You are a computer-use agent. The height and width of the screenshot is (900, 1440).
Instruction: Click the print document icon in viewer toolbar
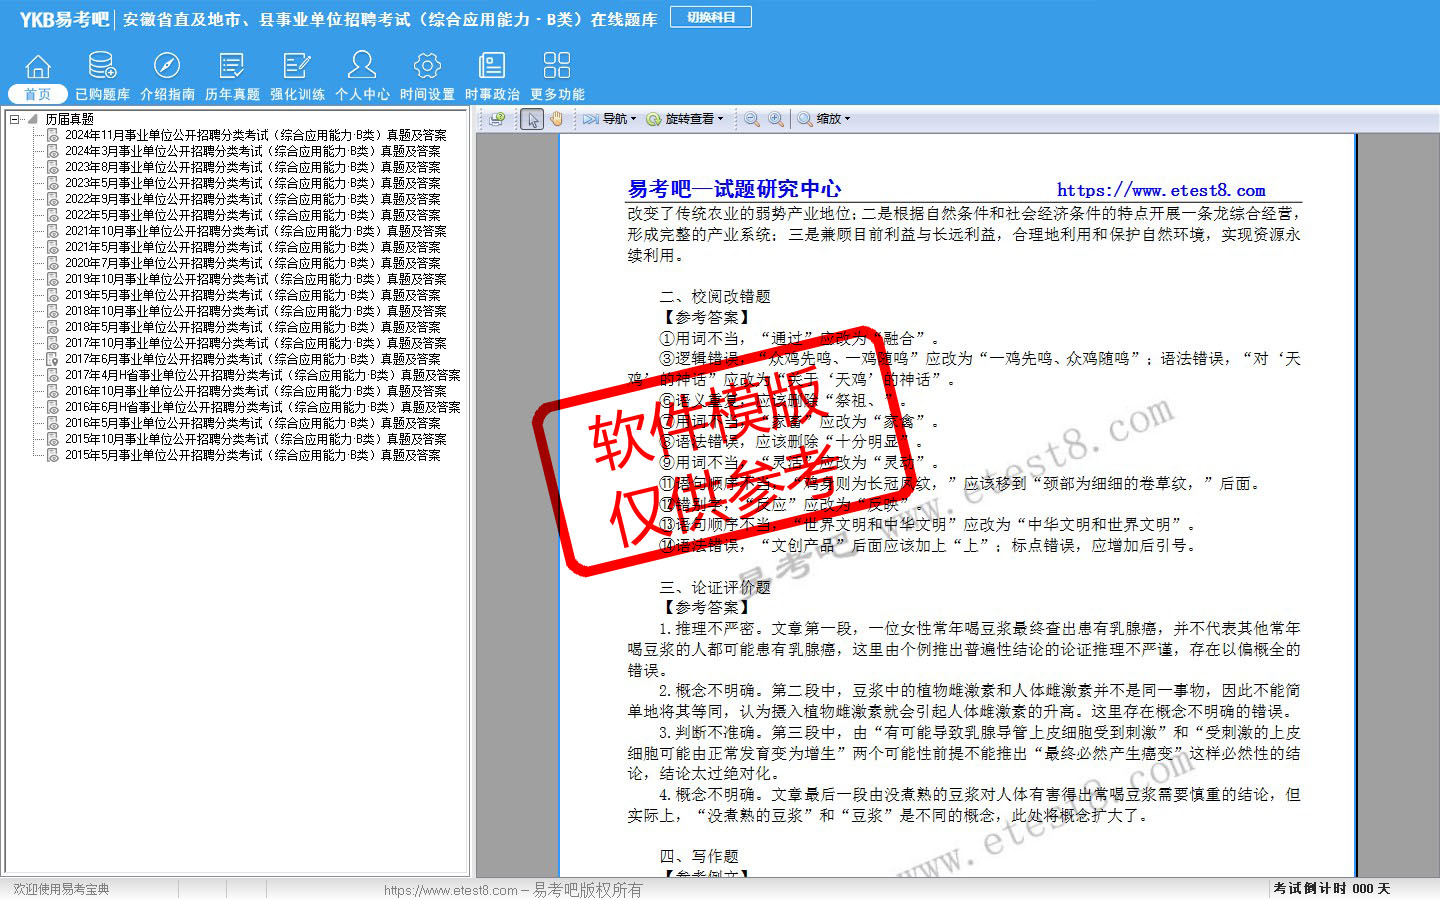click(x=497, y=119)
